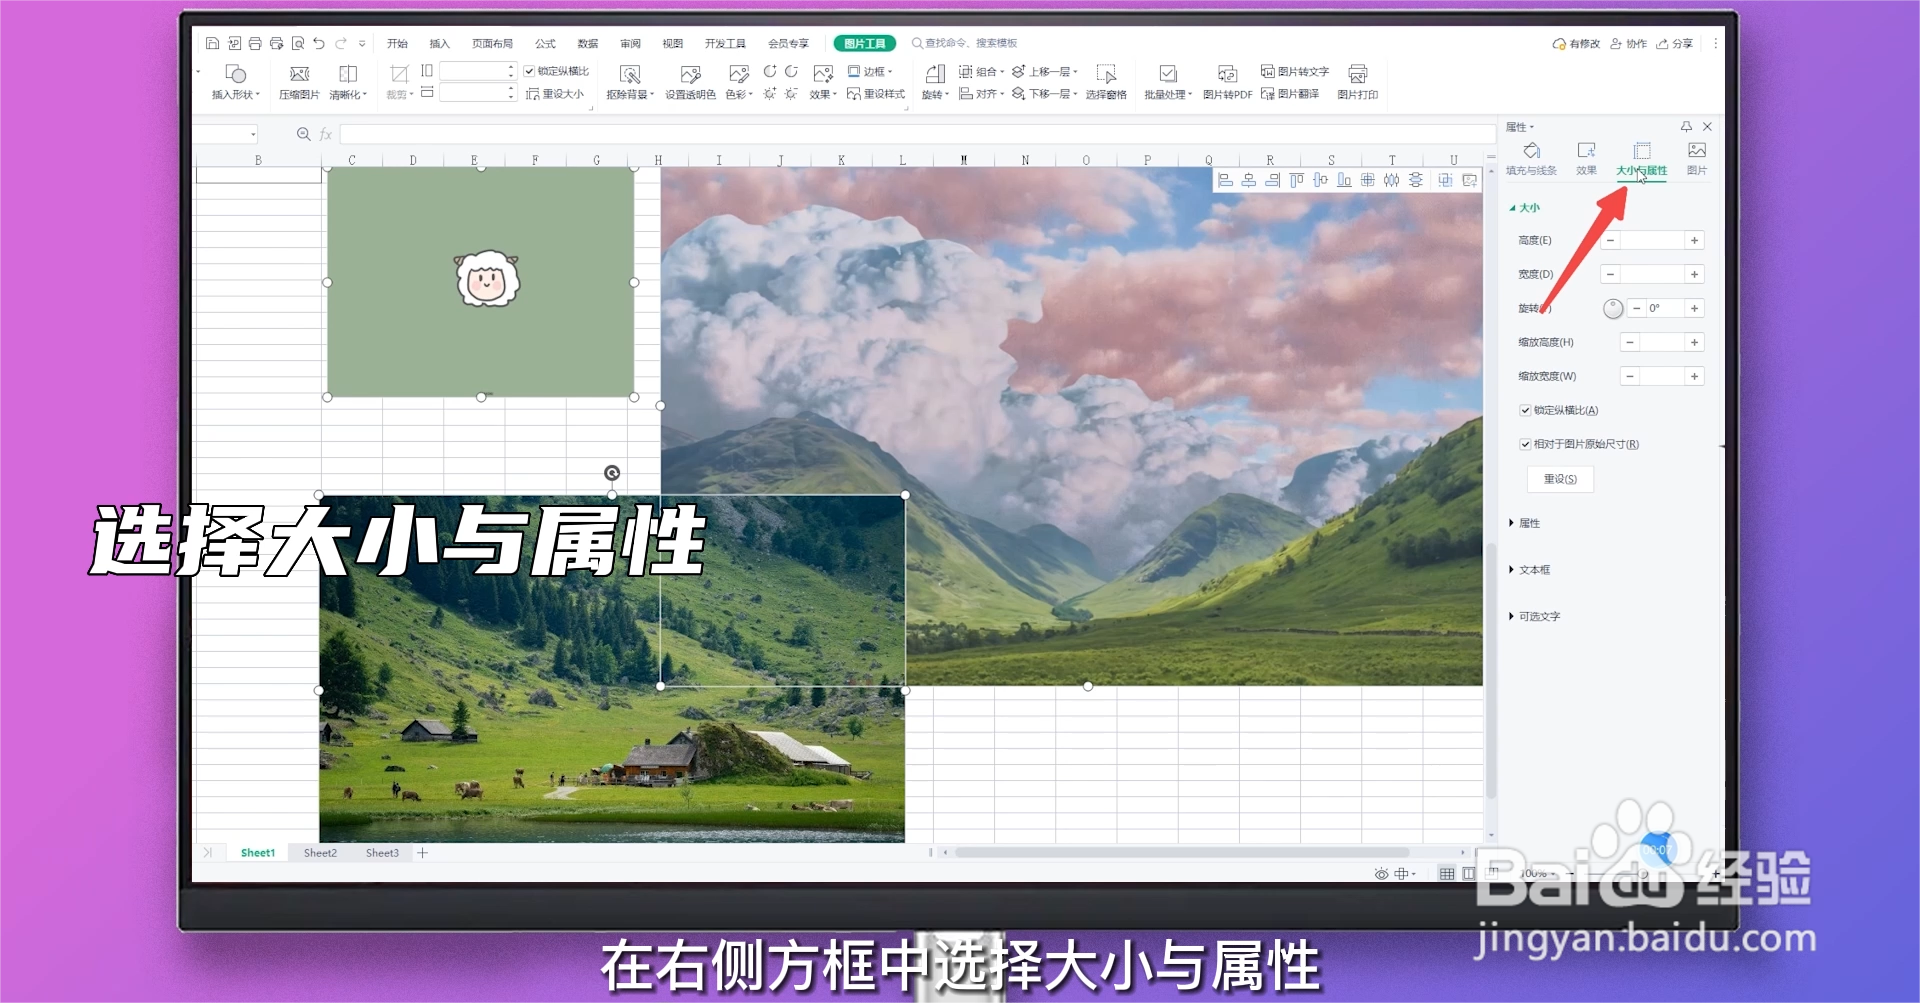Toggle ribbon Lock Aspect Ratio (锁定纵横比) checkbox

click(x=529, y=71)
